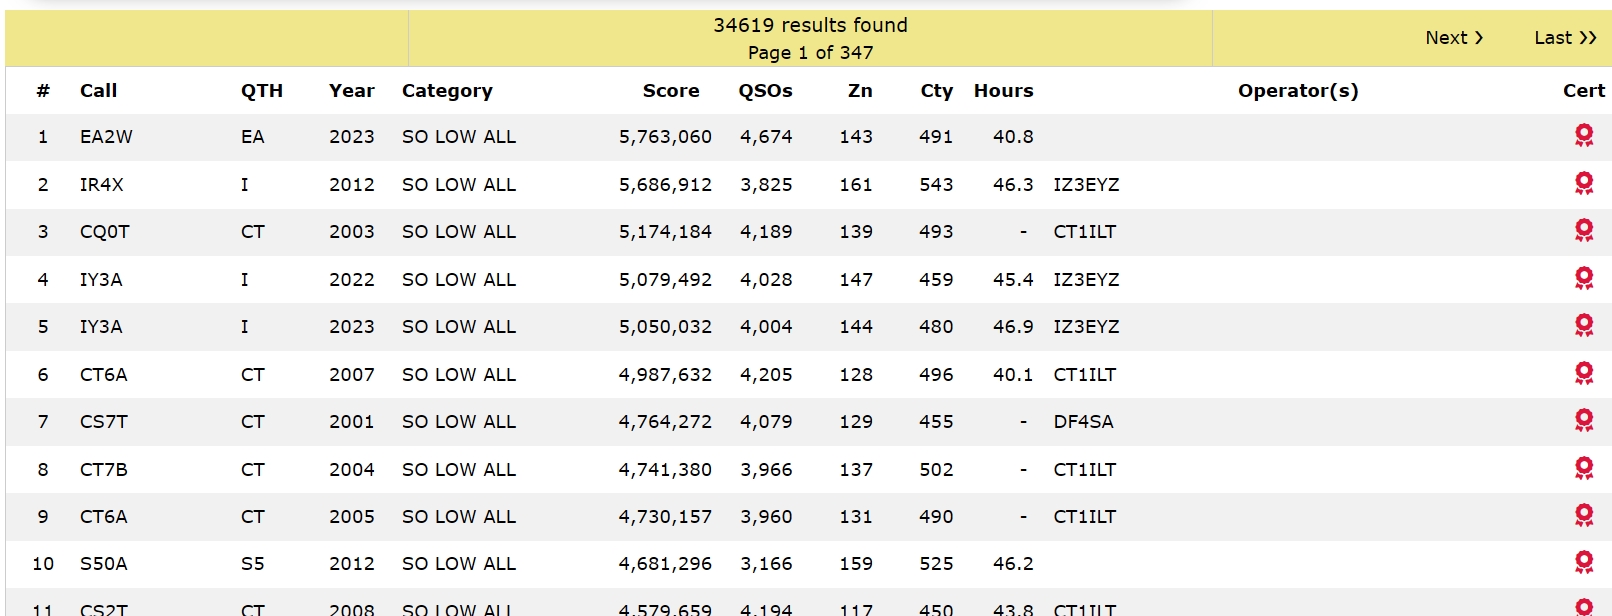Image resolution: width=1612 pixels, height=616 pixels.
Task: Open certificate for CT6A 2005 entry
Action: [x=1584, y=515]
